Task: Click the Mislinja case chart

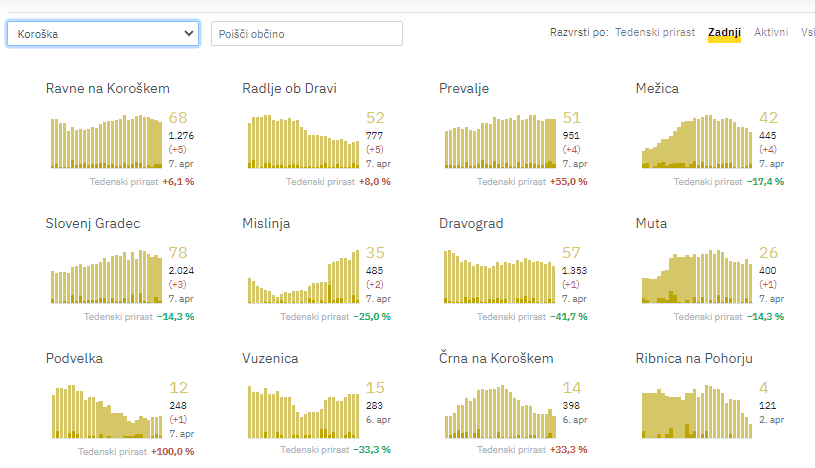Action: point(303,276)
